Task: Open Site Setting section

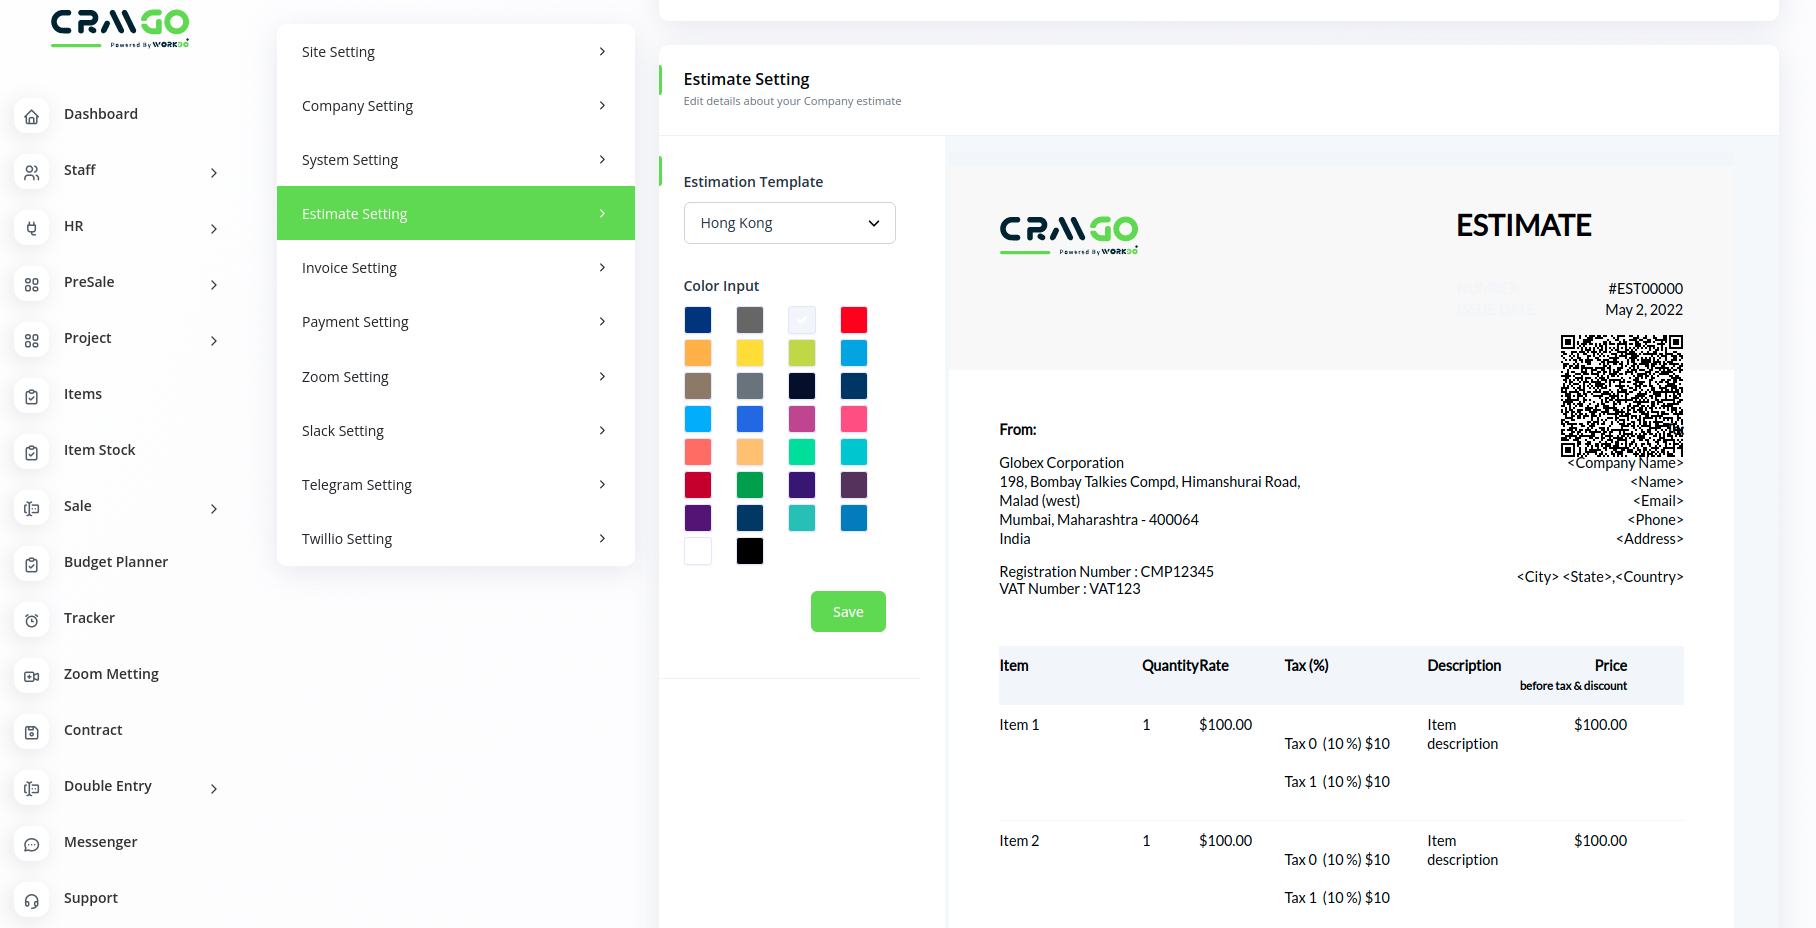Action: pyautogui.click(x=456, y=52)
